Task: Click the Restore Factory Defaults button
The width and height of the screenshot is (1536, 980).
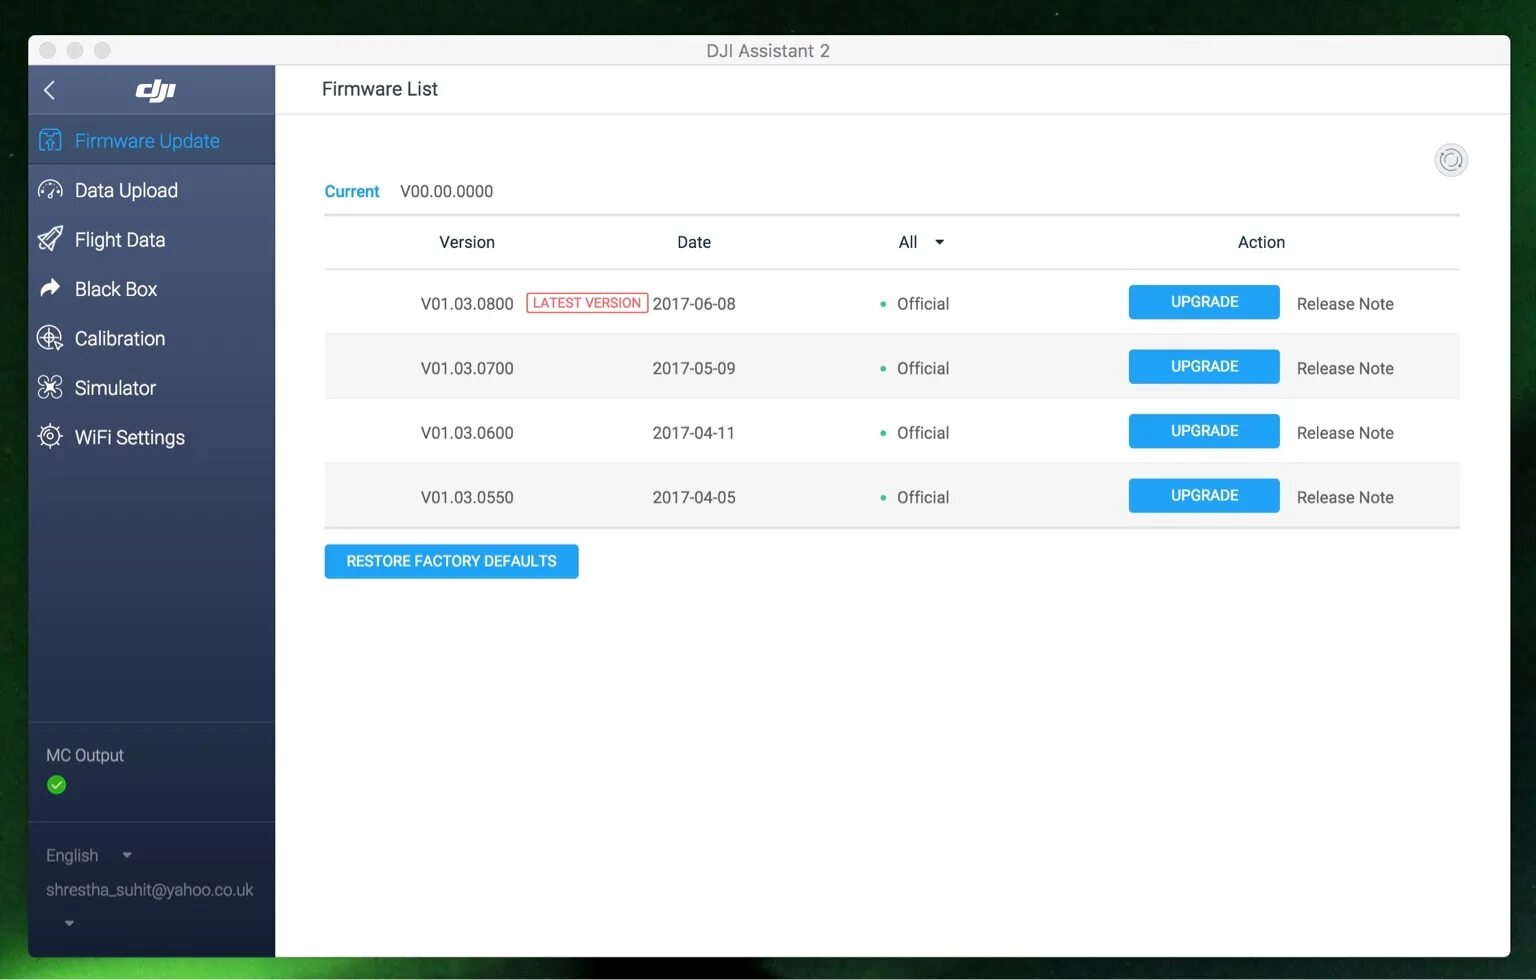Action: click(x=451, y=561)
